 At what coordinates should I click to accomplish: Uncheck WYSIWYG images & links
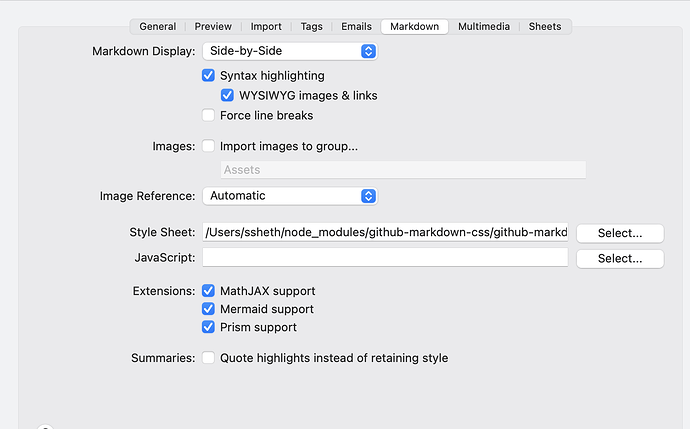(x=228, y=96)
